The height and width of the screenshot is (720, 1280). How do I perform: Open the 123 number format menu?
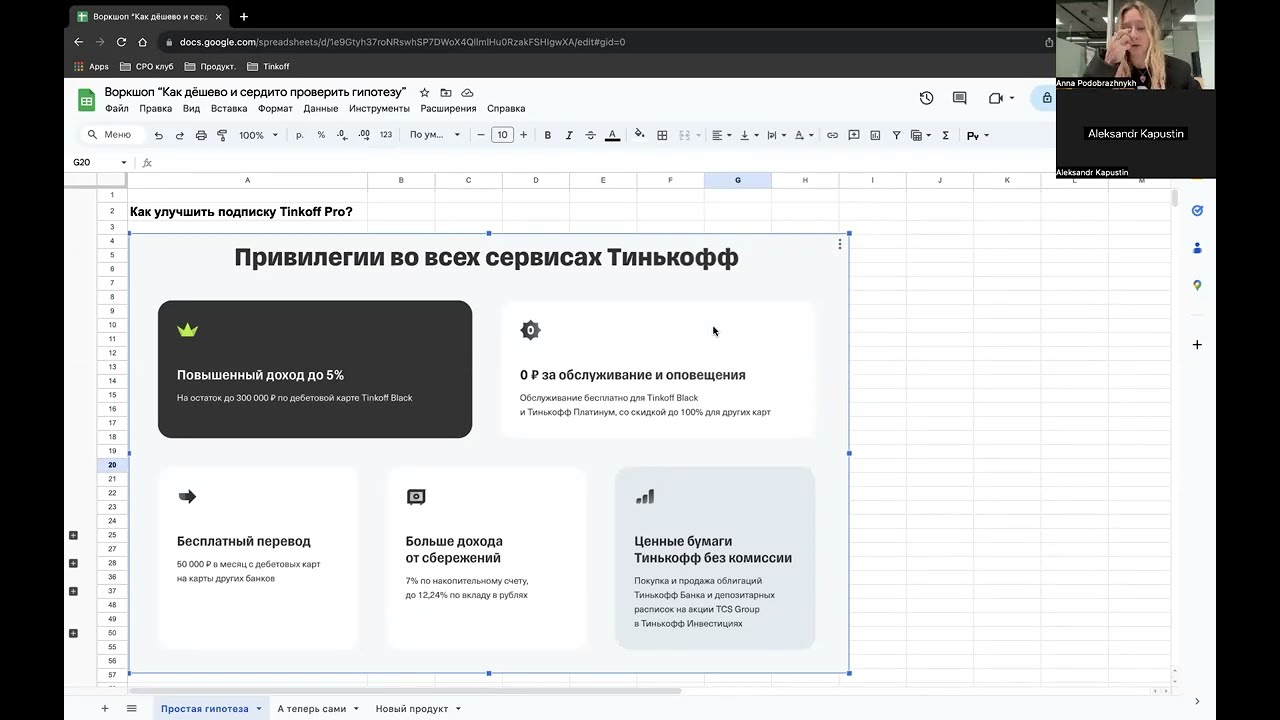pos(386,135)
